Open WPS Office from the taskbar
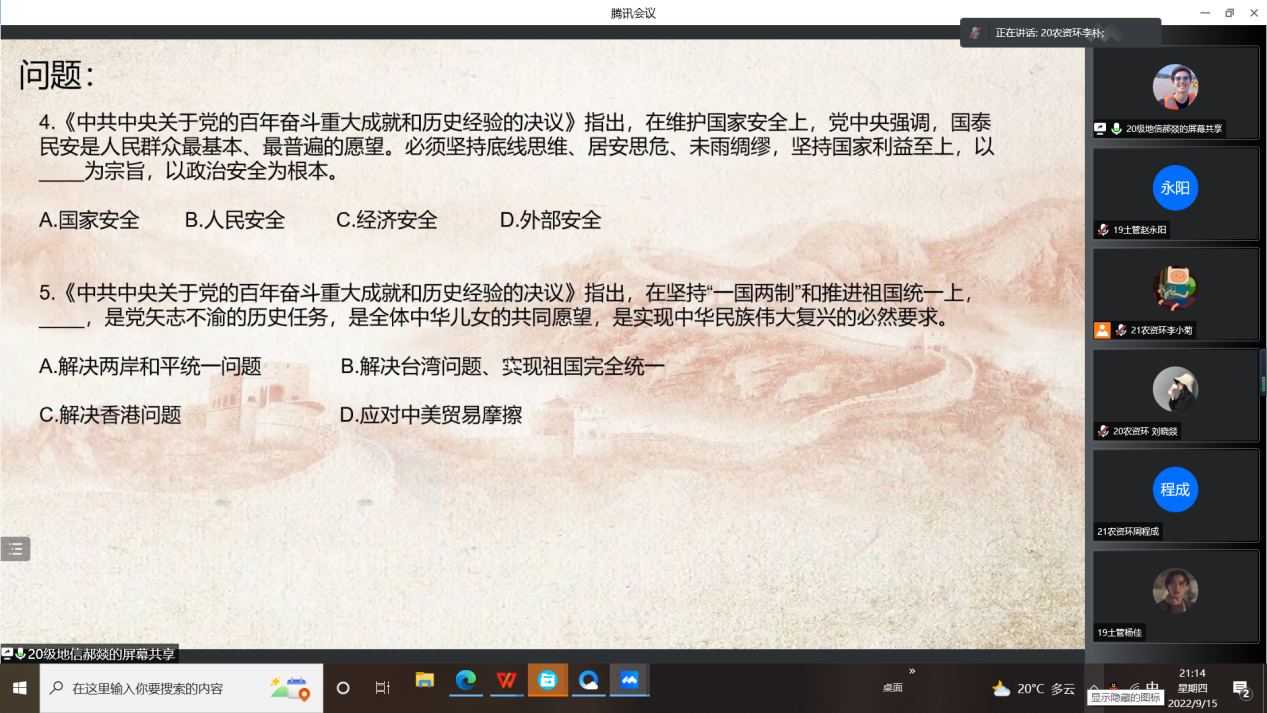This screenshot has height=713, width=1267. (507, 681)
